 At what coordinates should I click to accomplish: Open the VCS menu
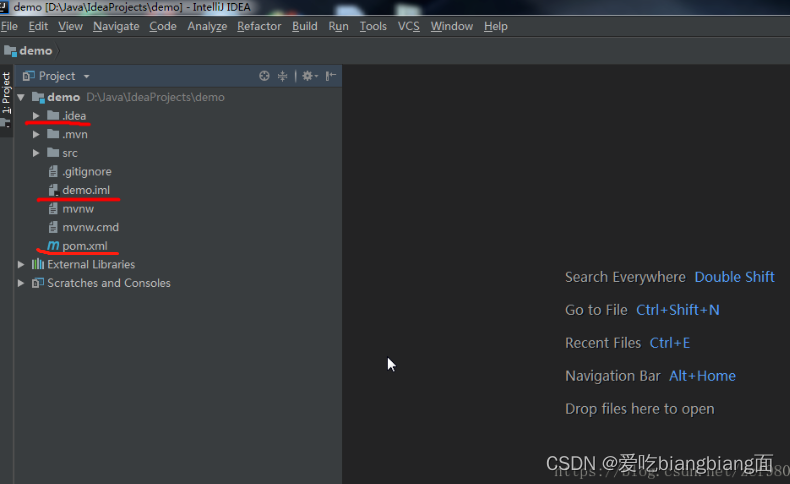tap(409, 26)
